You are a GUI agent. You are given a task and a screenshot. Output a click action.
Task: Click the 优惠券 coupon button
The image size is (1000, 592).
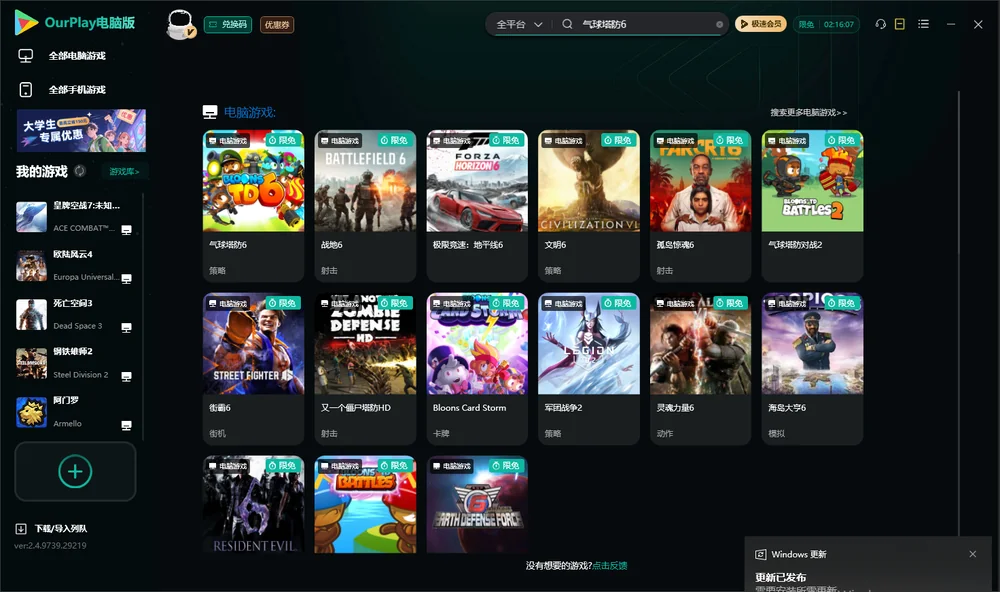[277, 25]
